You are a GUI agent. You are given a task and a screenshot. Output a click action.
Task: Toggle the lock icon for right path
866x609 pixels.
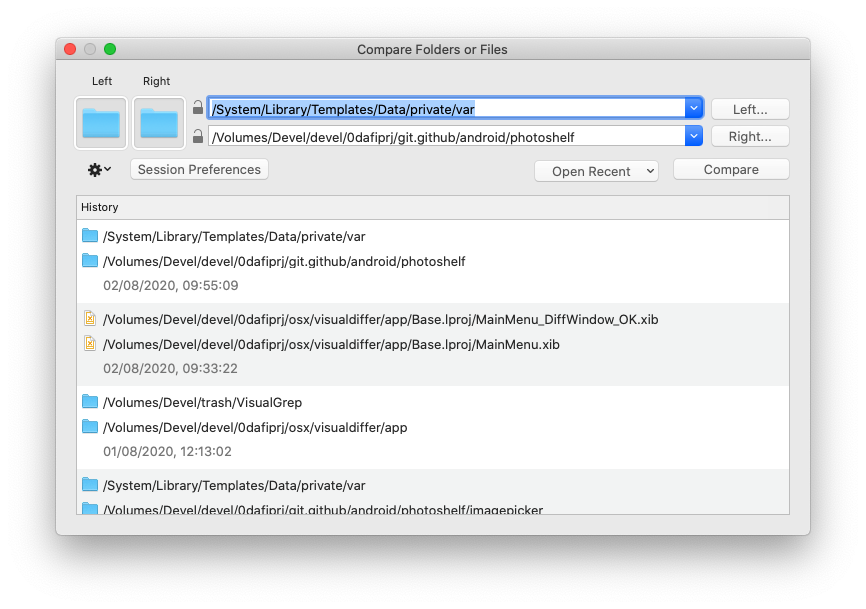(x=198, y=136)
